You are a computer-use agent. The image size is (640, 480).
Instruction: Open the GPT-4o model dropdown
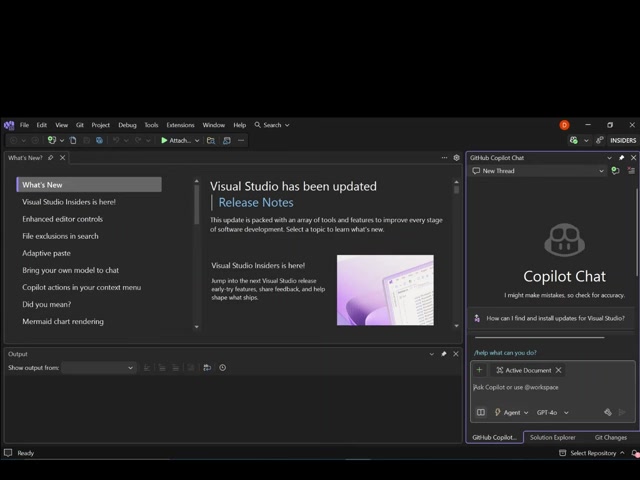553,413
